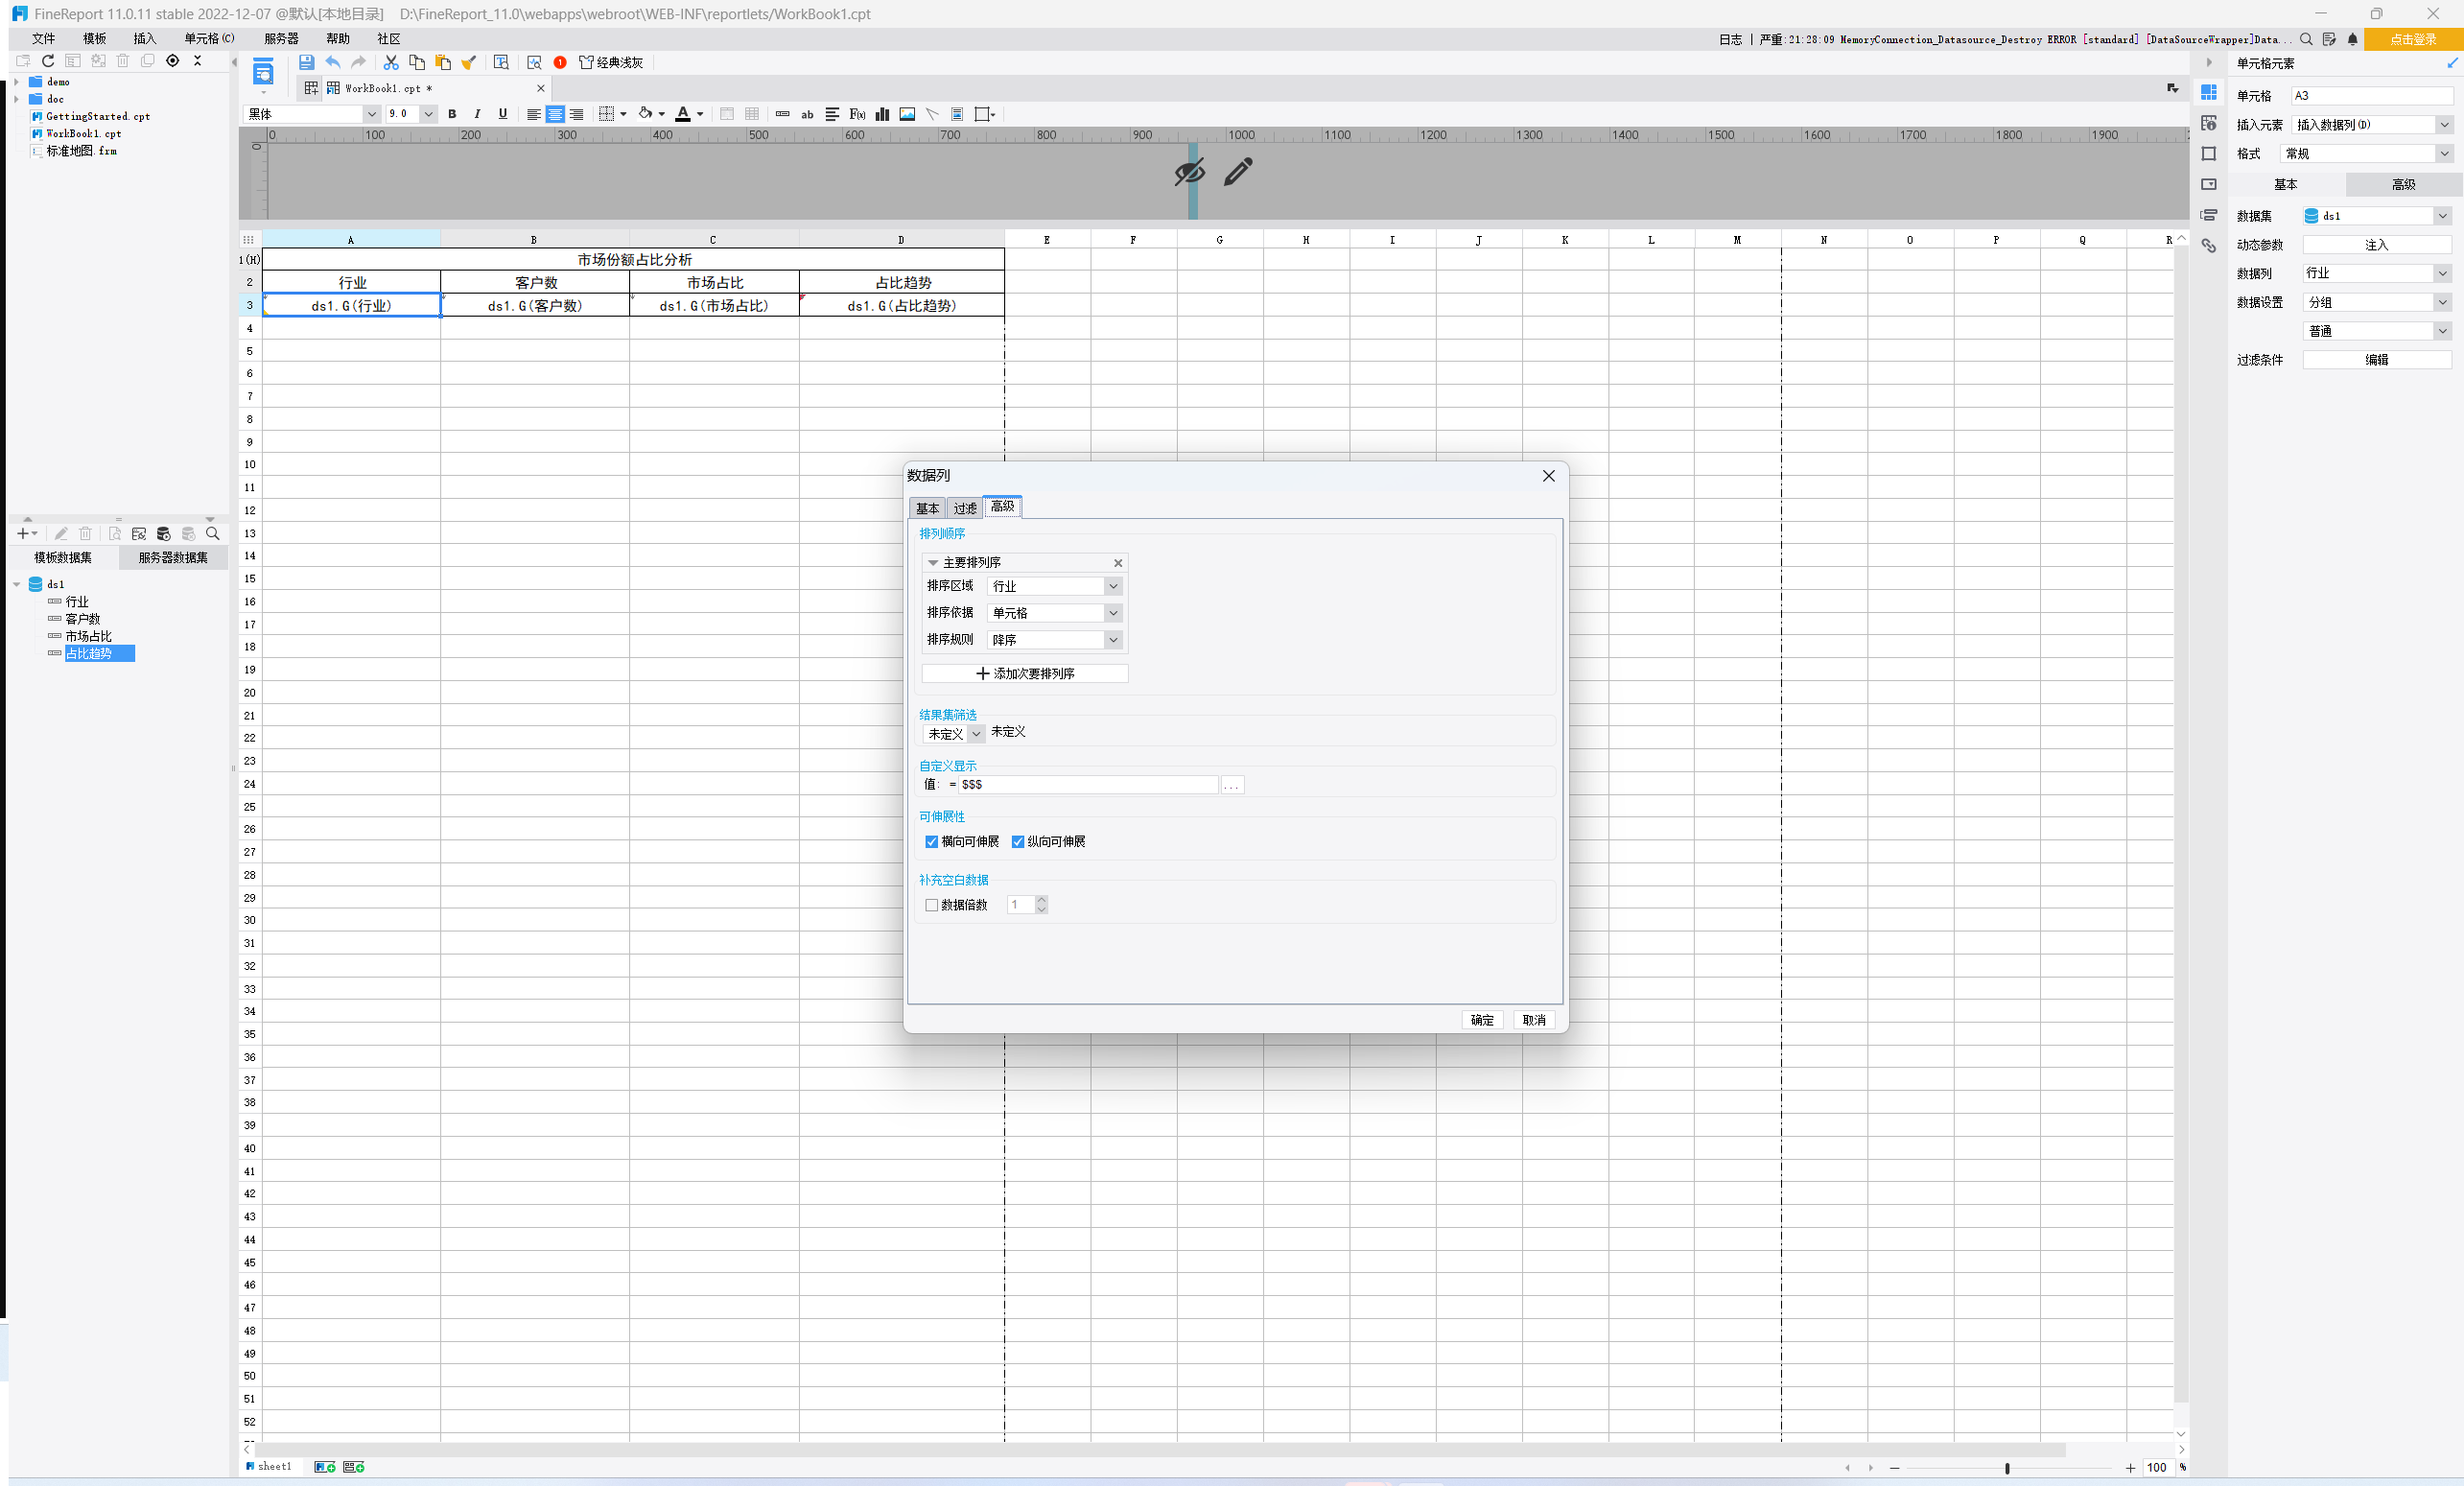Uncheck the 横向可伸展 checkbox

coord(932,842)
